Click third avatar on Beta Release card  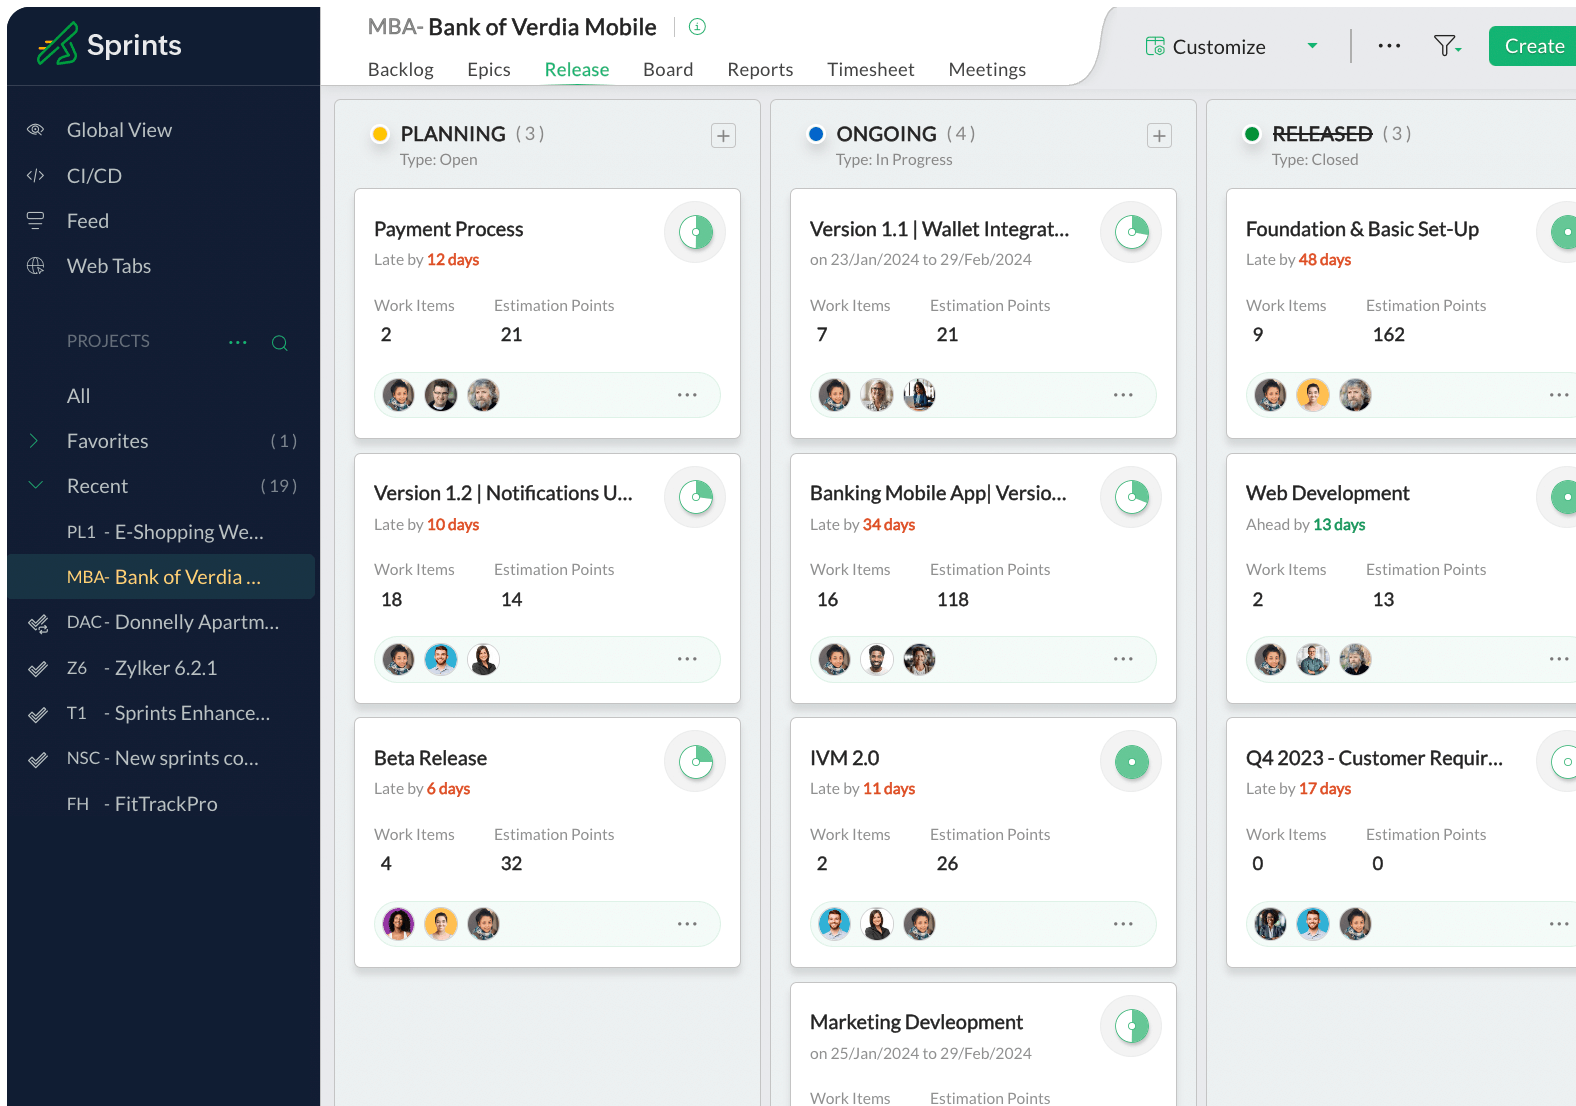click(x=483, y=924)
